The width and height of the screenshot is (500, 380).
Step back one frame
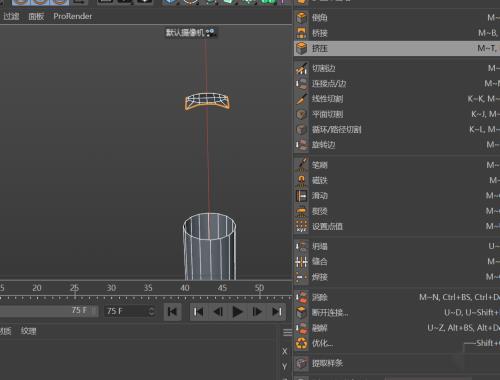tap(218, 312)
